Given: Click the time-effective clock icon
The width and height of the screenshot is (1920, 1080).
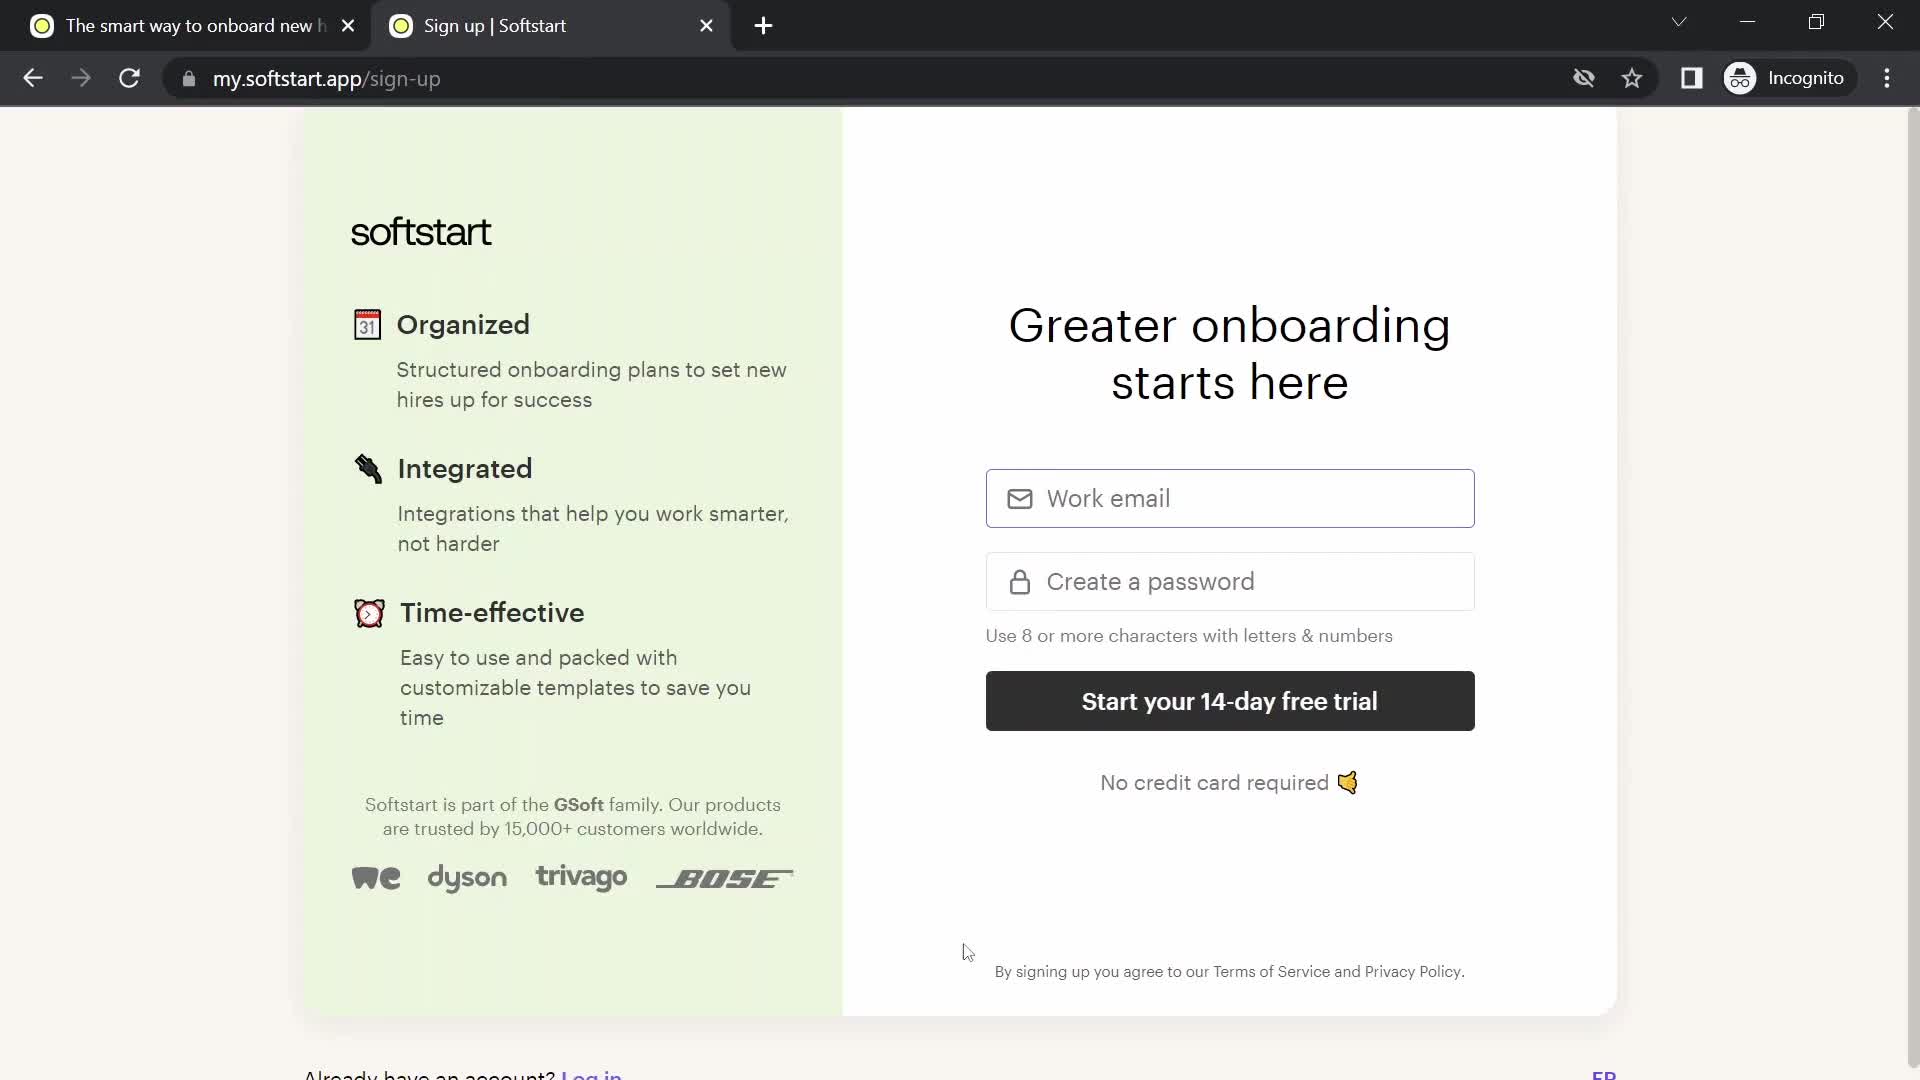Looking at the screenshot, I should click(x=368, y=612).
